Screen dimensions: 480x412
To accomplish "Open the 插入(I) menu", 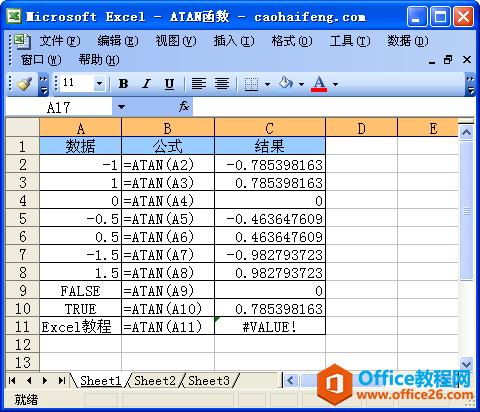I will [234, 41].
